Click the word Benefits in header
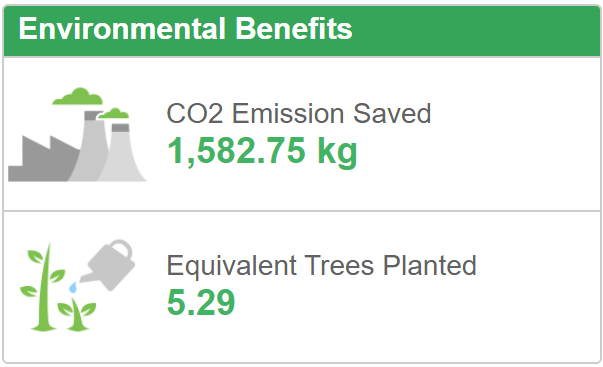 294,29
